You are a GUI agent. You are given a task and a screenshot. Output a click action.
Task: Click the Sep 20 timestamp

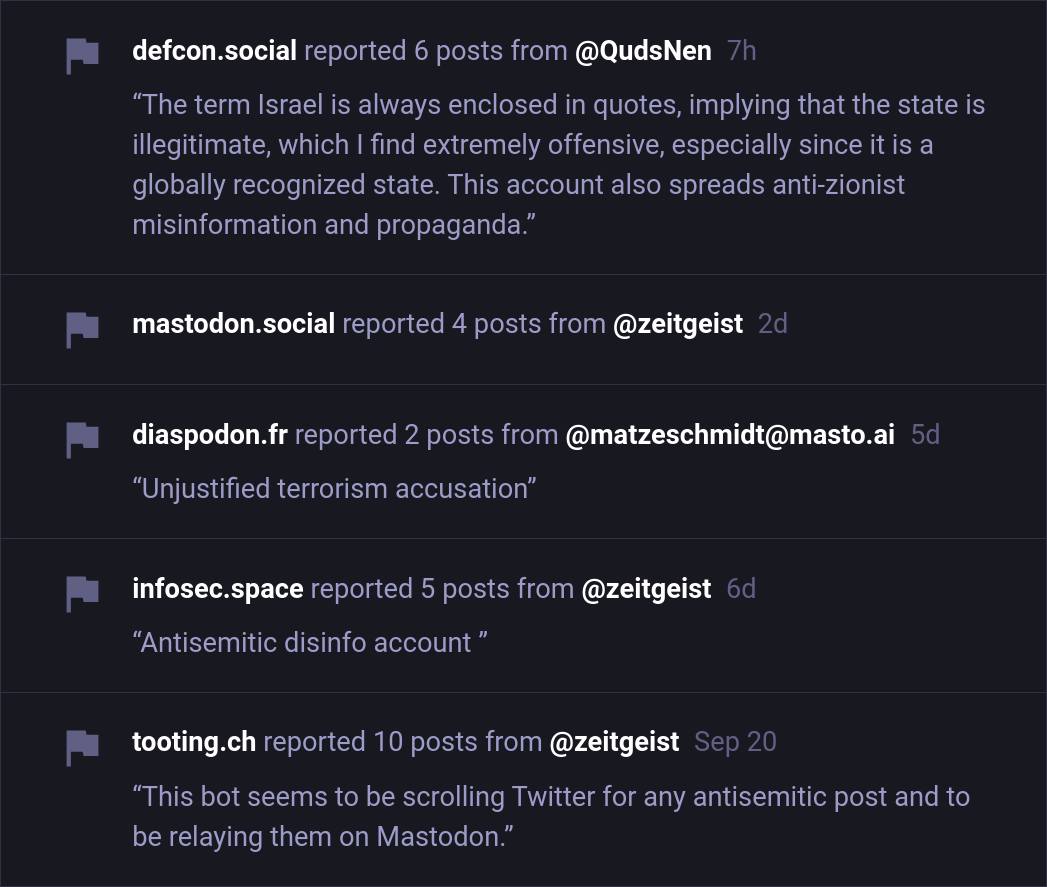coord(735,742)
